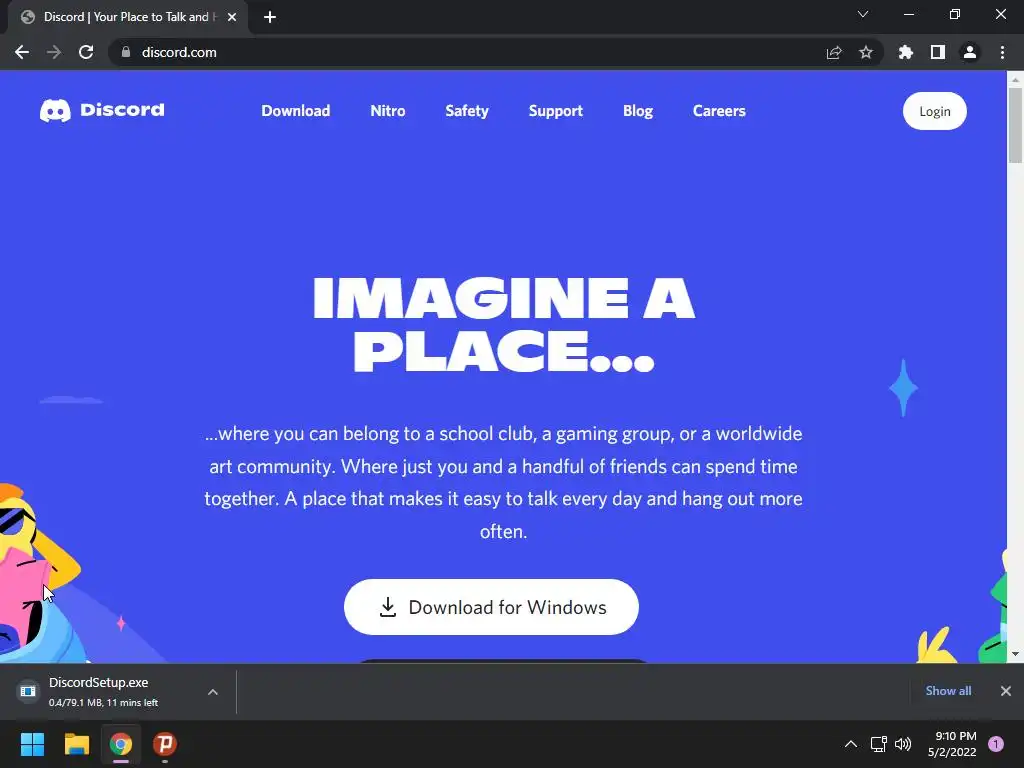Click Chrome icon in taskbar

point(121,744)
